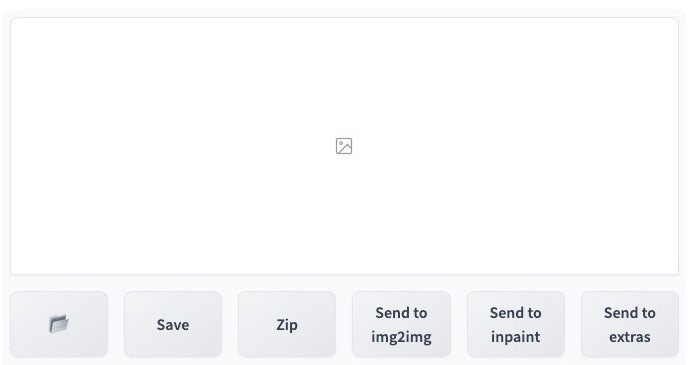Transfer output to the extras tab
This screenshot has height=365, width=692.
click(x=630, y=324)
